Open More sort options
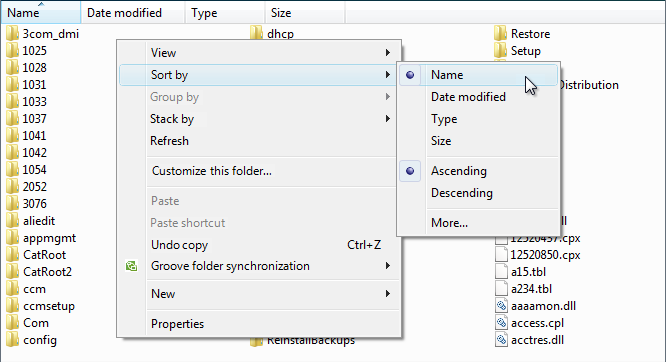This screenshot has height=362, width=666. tap(478, 223)
